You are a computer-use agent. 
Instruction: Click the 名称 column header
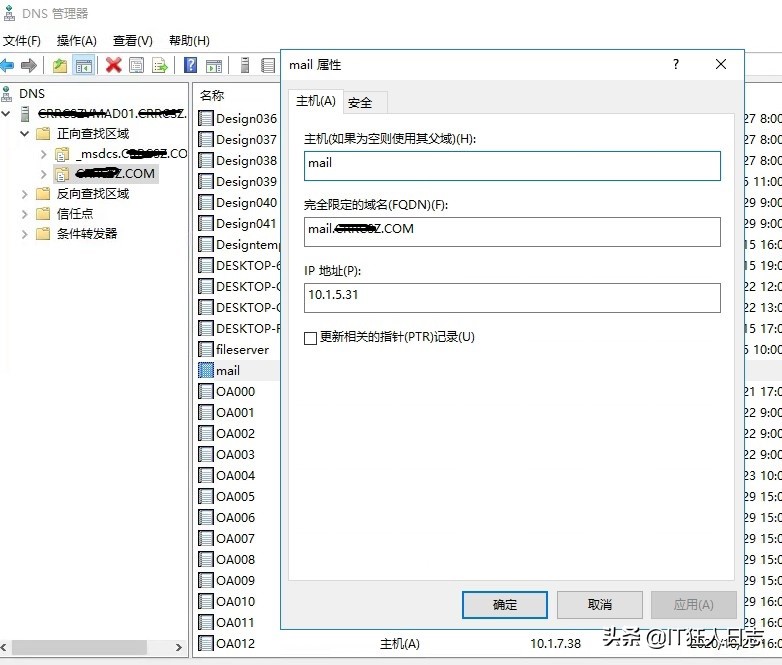coord(212,95)
